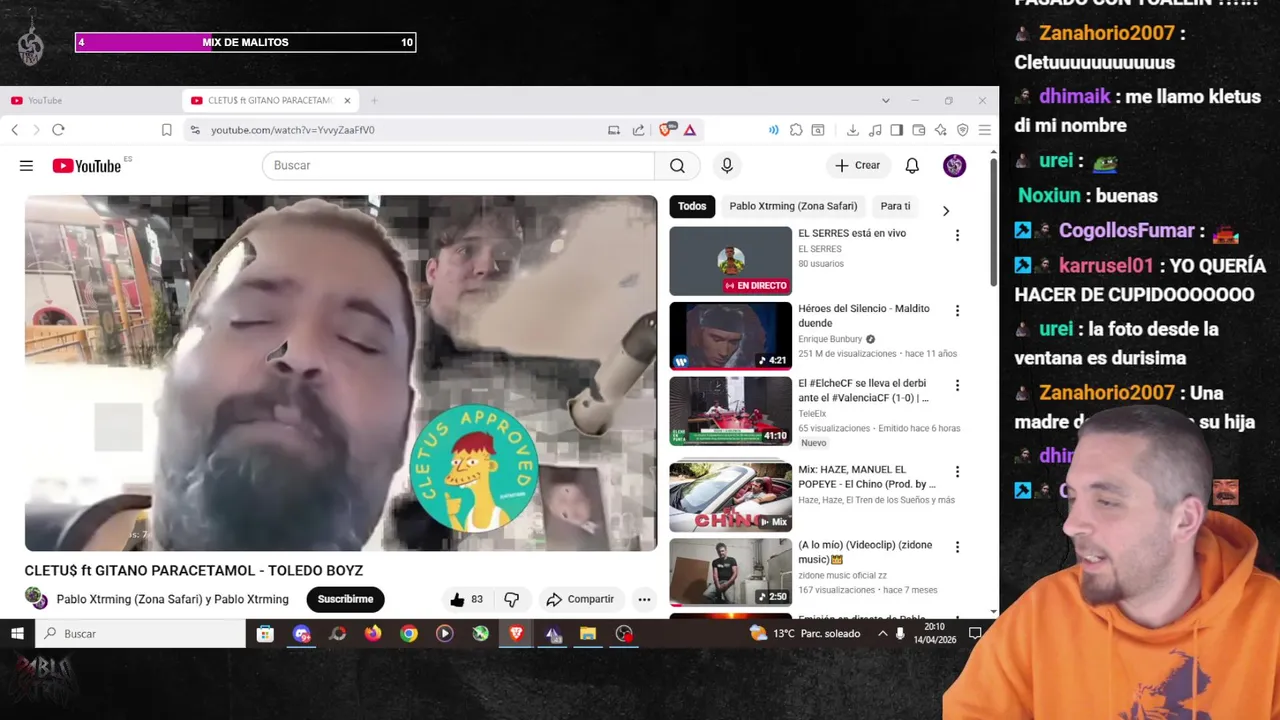The image size is (1280, 720).
Task: Bookmark this page in the address bar
Action: (167, 130)
